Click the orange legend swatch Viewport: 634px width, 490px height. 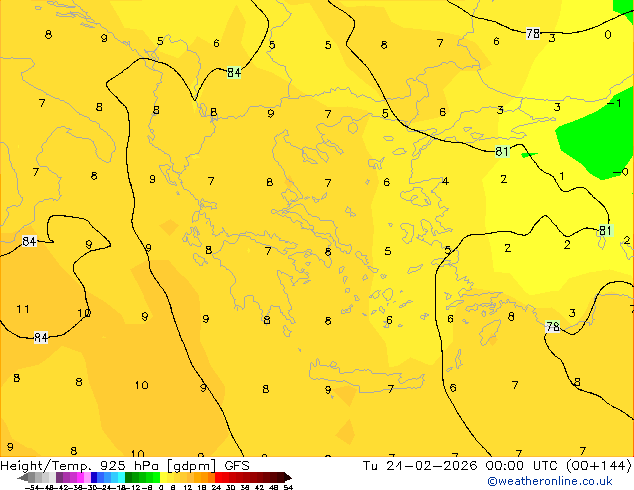[205, 477]
